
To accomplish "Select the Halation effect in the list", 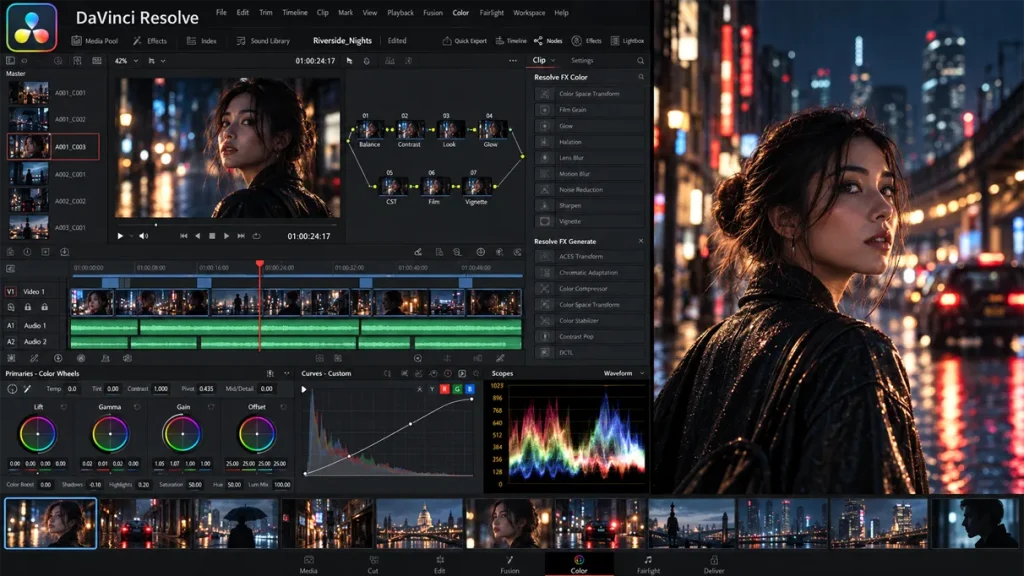I will tap(589, 142).
